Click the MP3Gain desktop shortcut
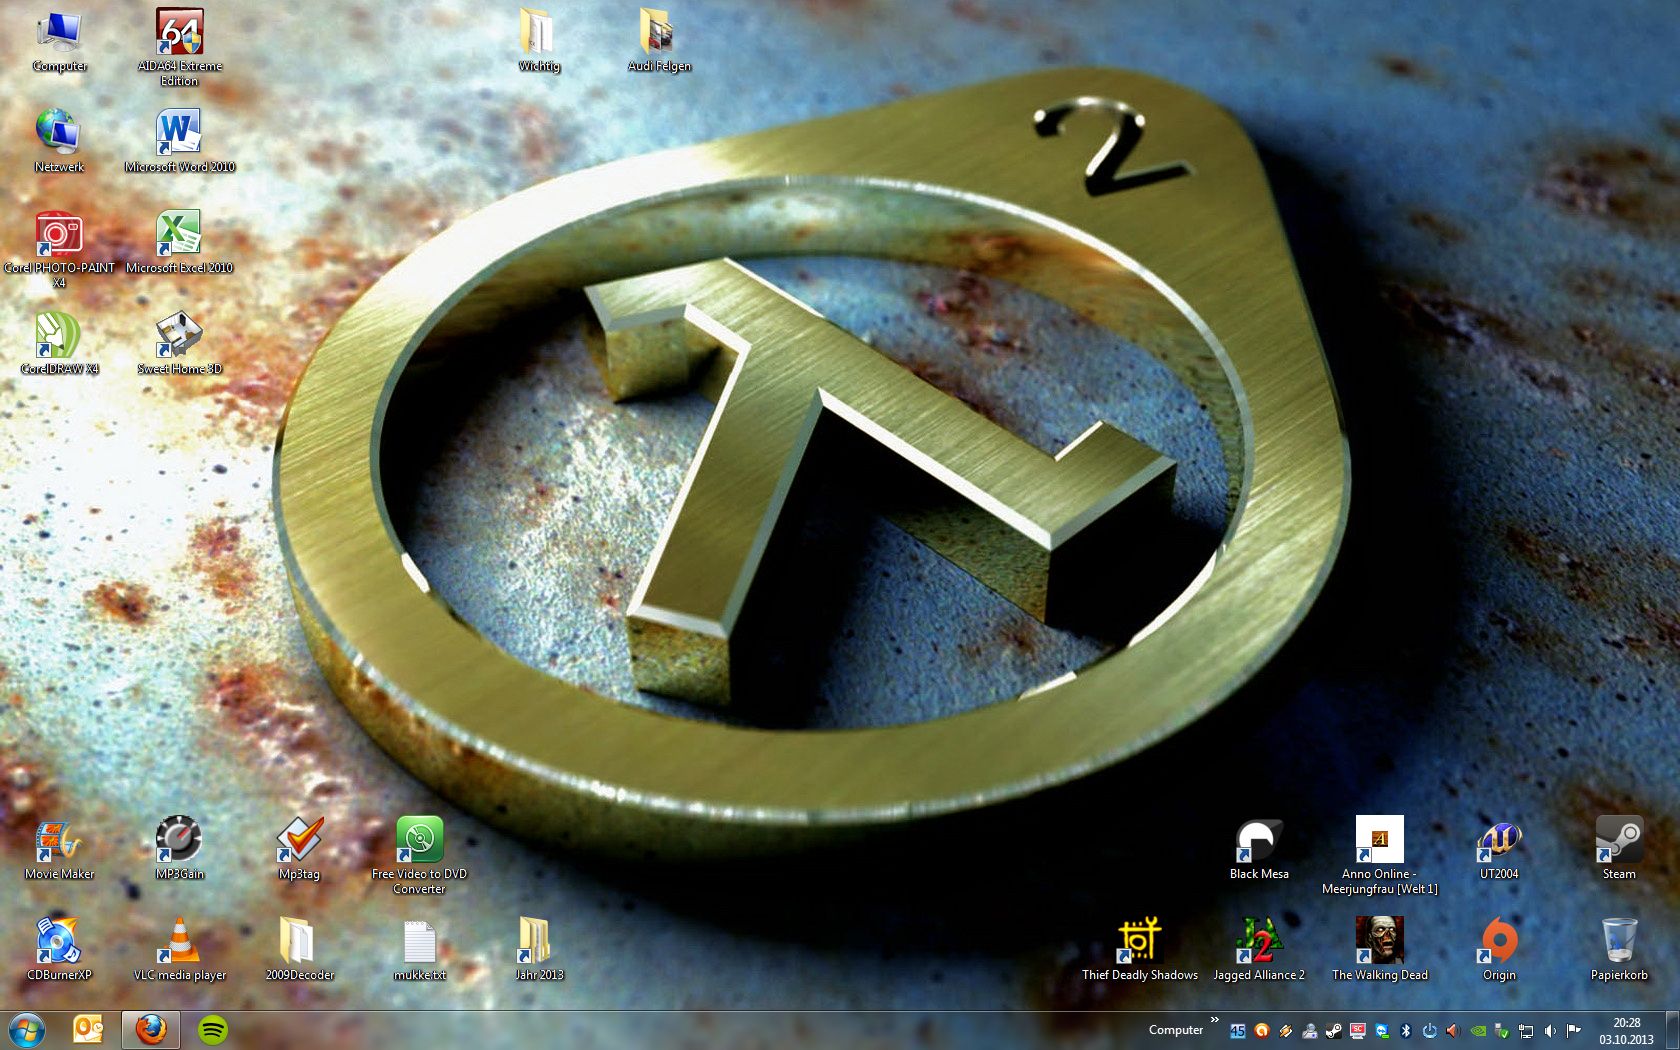 tap(180, 849)
